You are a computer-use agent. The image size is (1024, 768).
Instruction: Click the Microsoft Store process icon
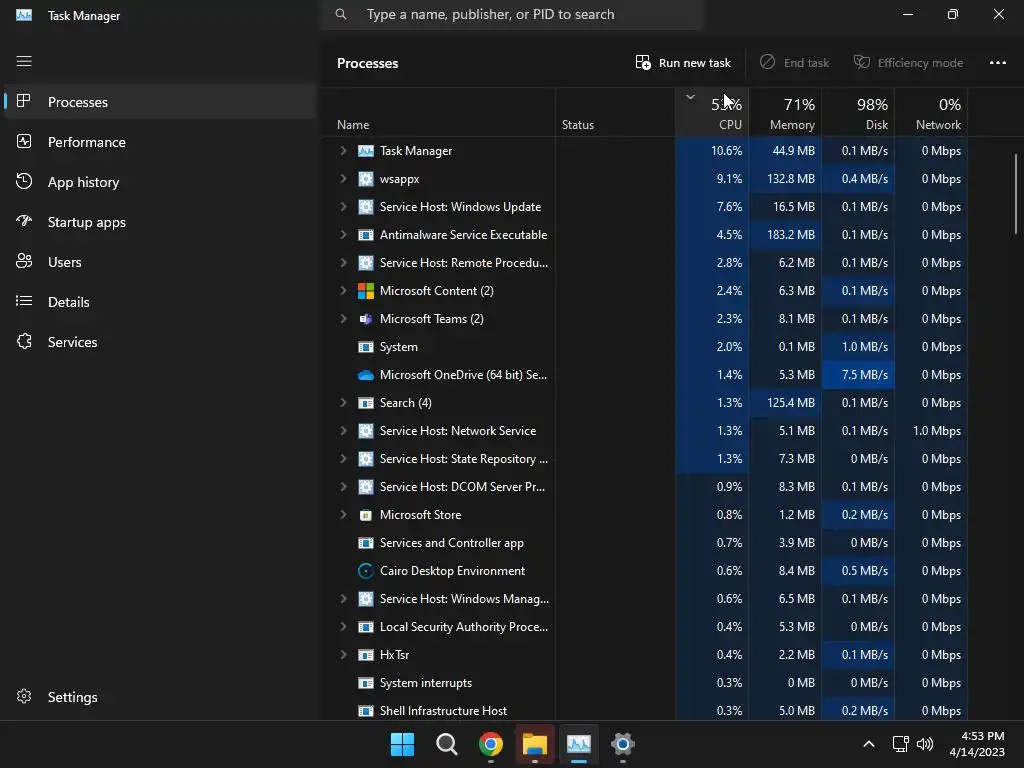[366, 515]
